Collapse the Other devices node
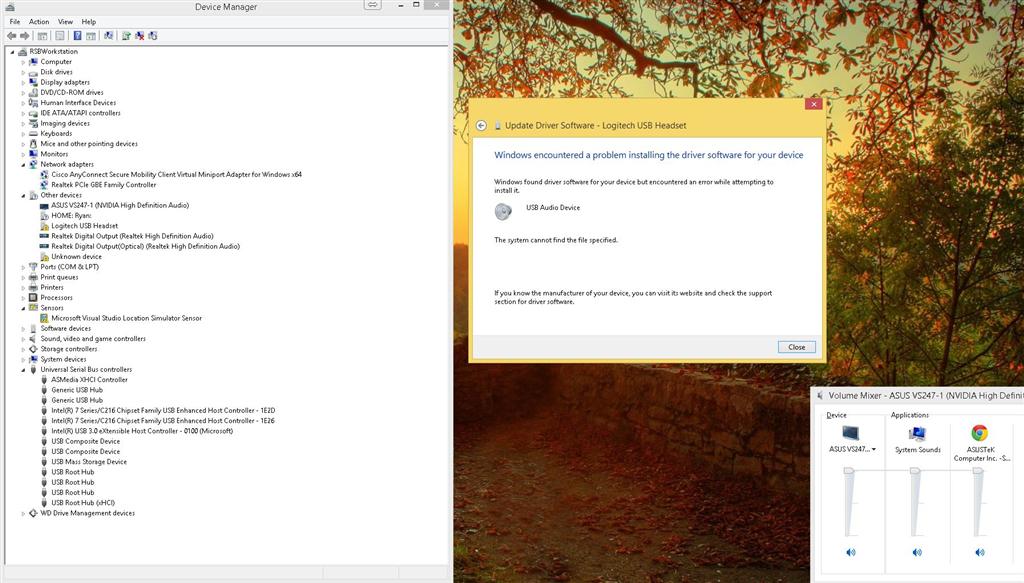 click(x=24, y=195)
